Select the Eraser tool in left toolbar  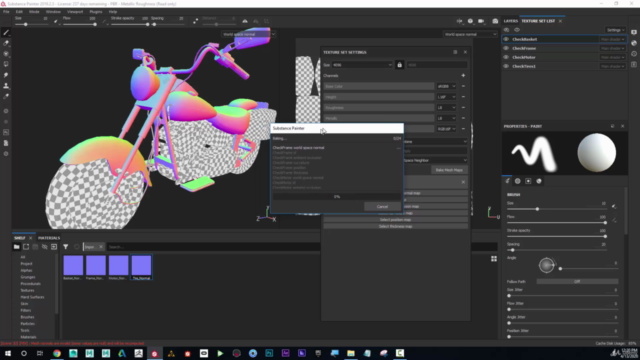[6, 43]
